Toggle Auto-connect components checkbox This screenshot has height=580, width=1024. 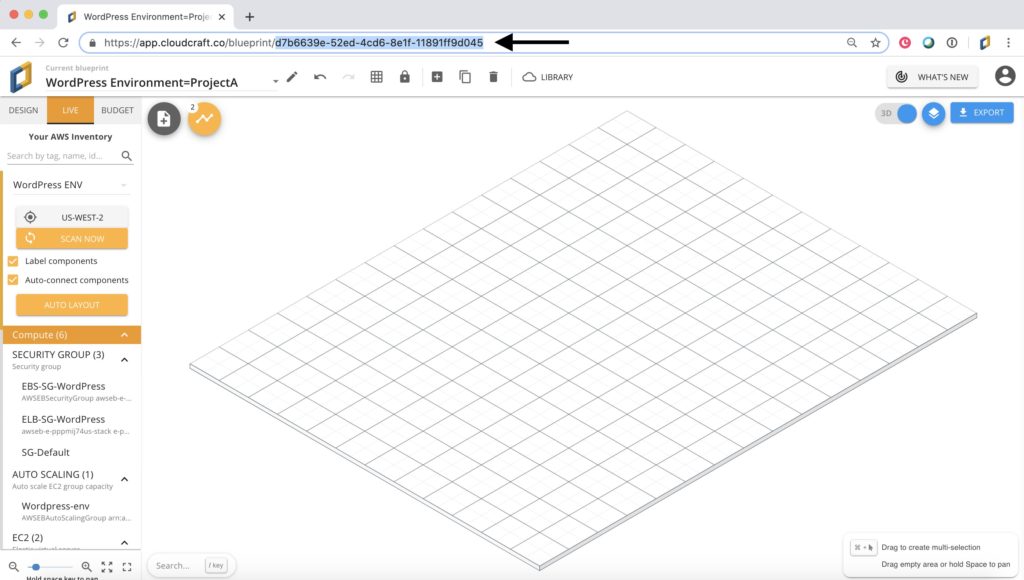13,280
